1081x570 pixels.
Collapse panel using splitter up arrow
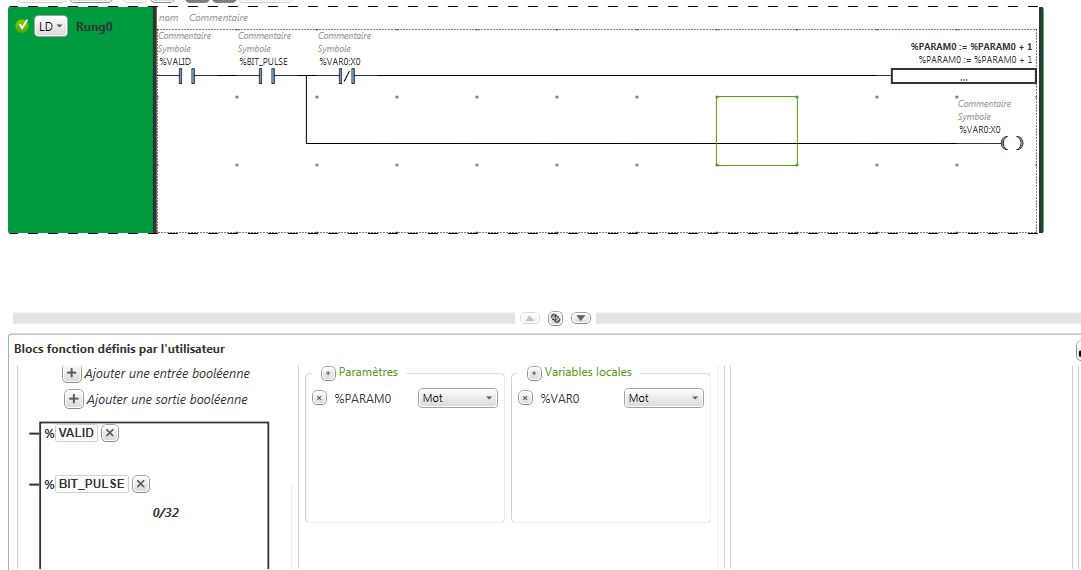pos(530,318)
